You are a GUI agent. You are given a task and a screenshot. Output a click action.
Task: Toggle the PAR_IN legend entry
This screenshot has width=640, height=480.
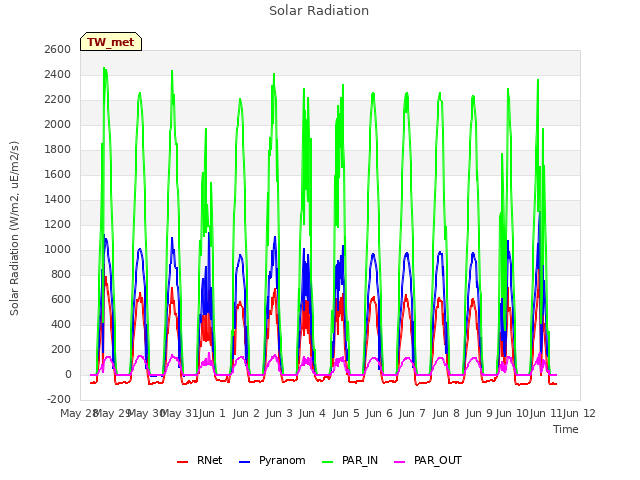350,460
